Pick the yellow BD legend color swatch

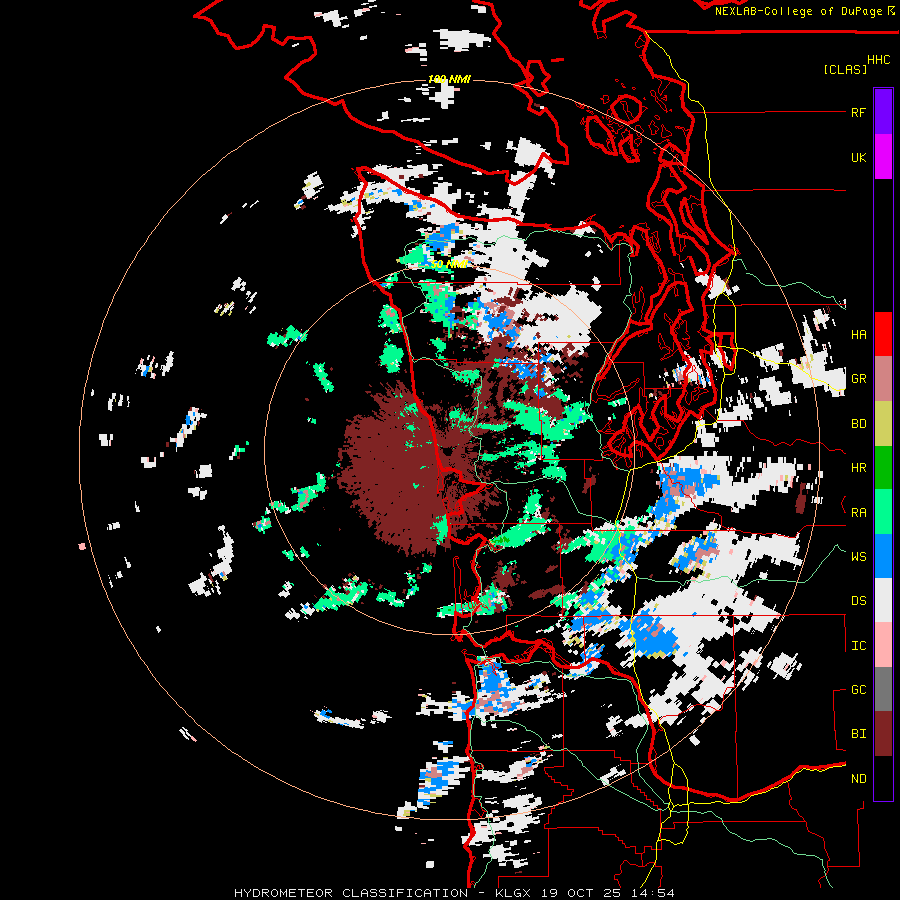pyautogui.click(x=883, y=424)
